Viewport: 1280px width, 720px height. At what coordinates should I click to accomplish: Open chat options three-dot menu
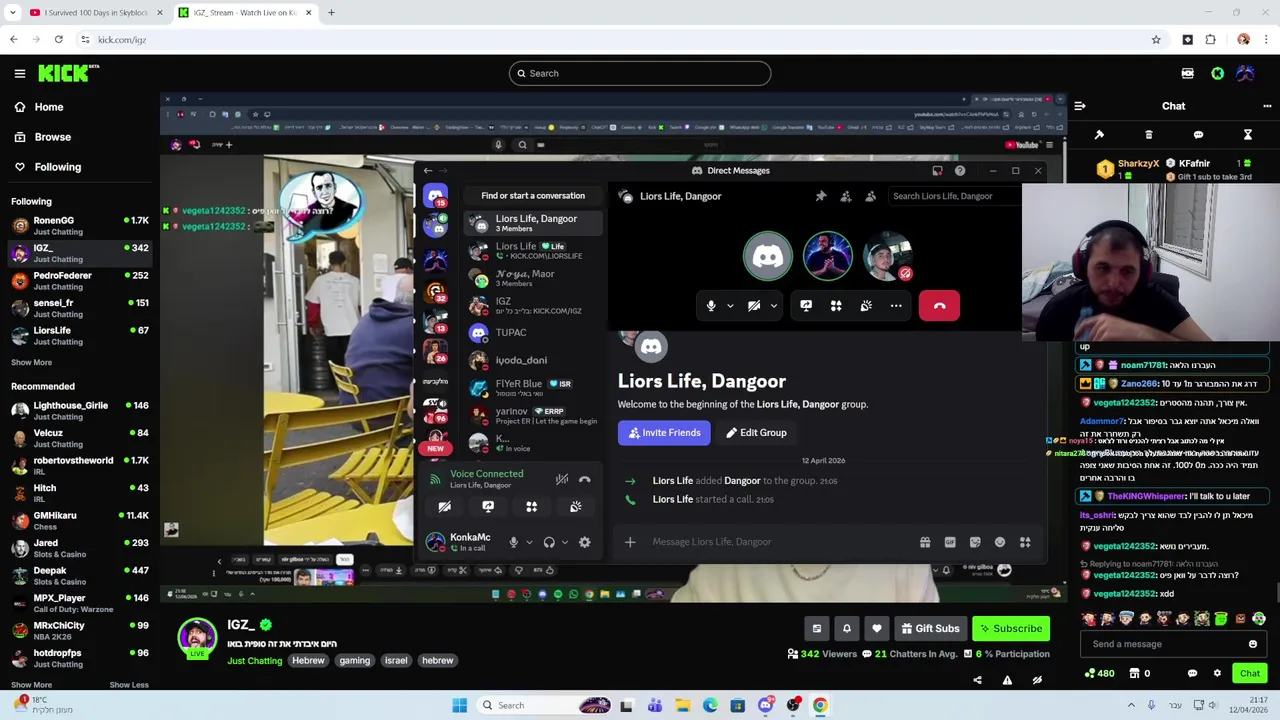[1267, 106]
